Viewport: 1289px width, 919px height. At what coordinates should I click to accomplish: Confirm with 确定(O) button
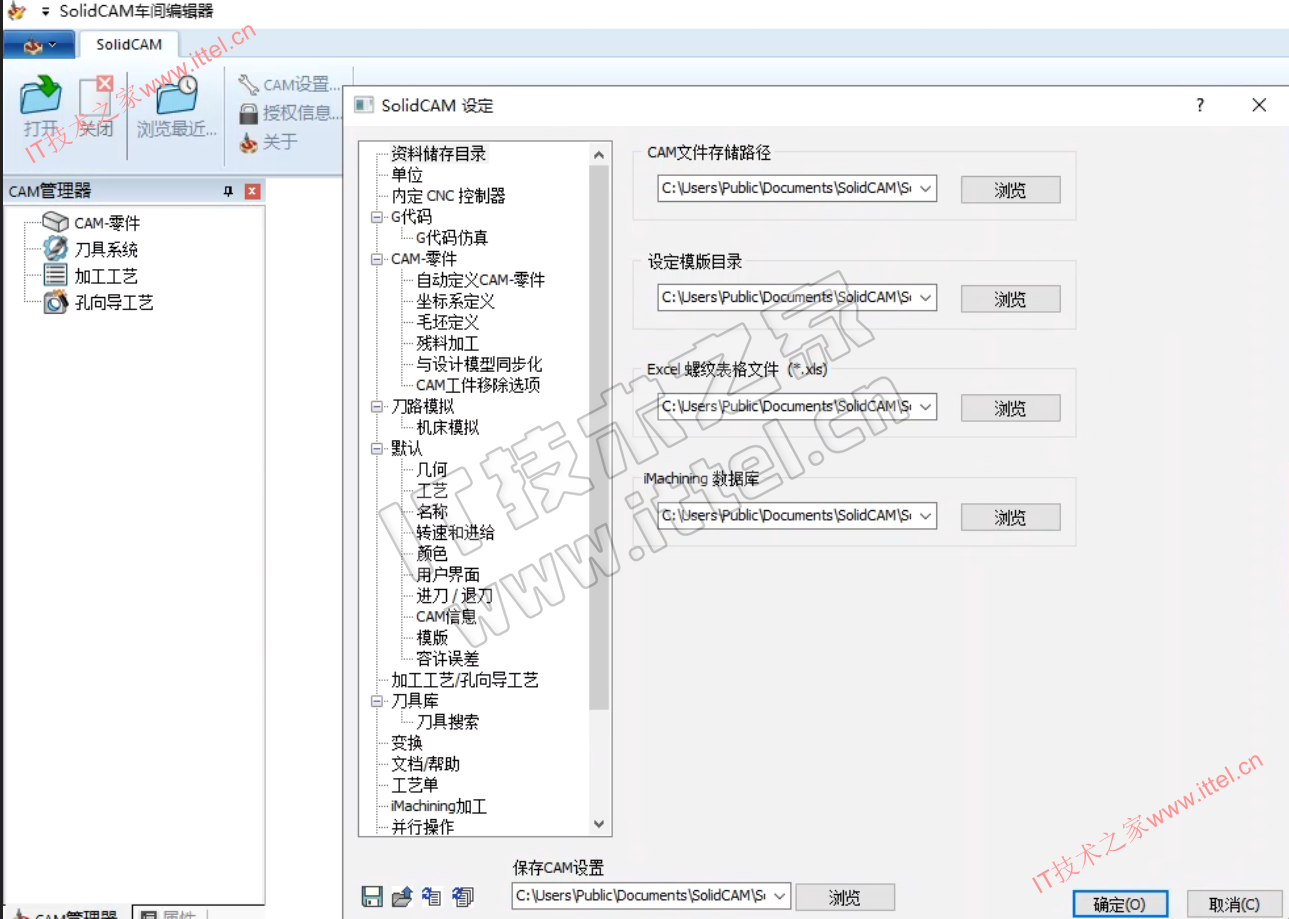click(1119, 904)
